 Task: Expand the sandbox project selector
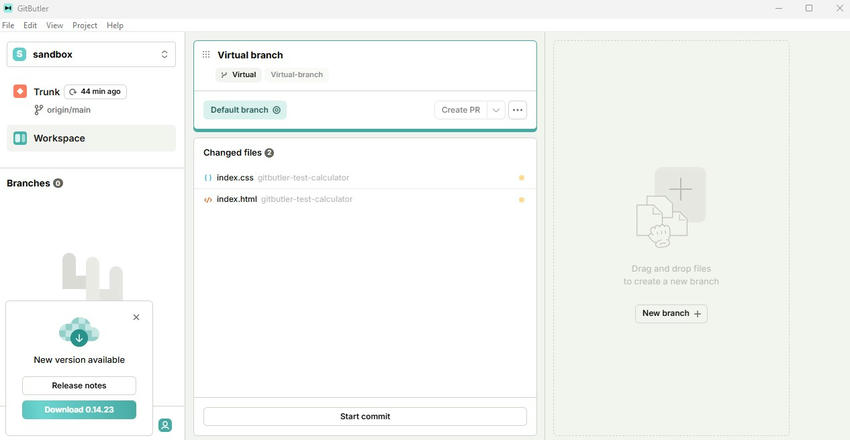[x=91, y=54]
